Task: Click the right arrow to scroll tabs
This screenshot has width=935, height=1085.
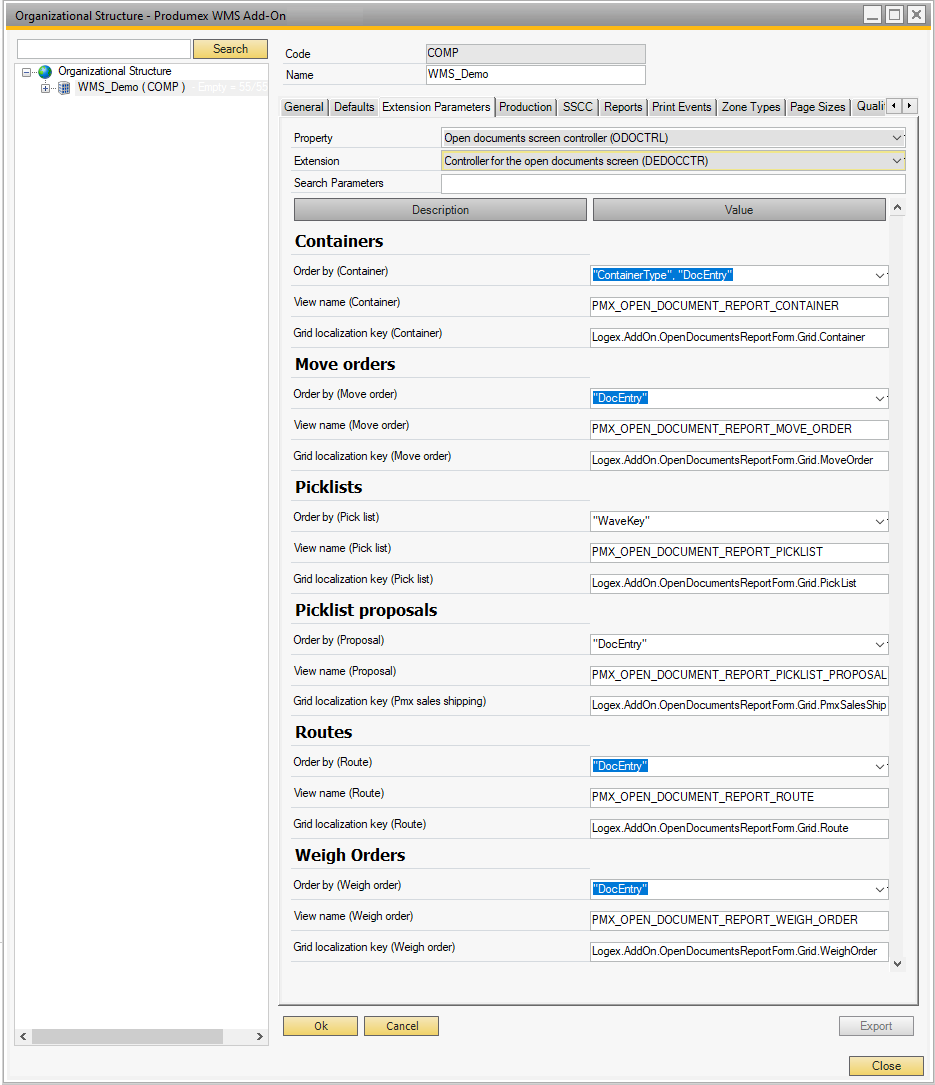Action: pyautogui.click(x=911, y=106)
